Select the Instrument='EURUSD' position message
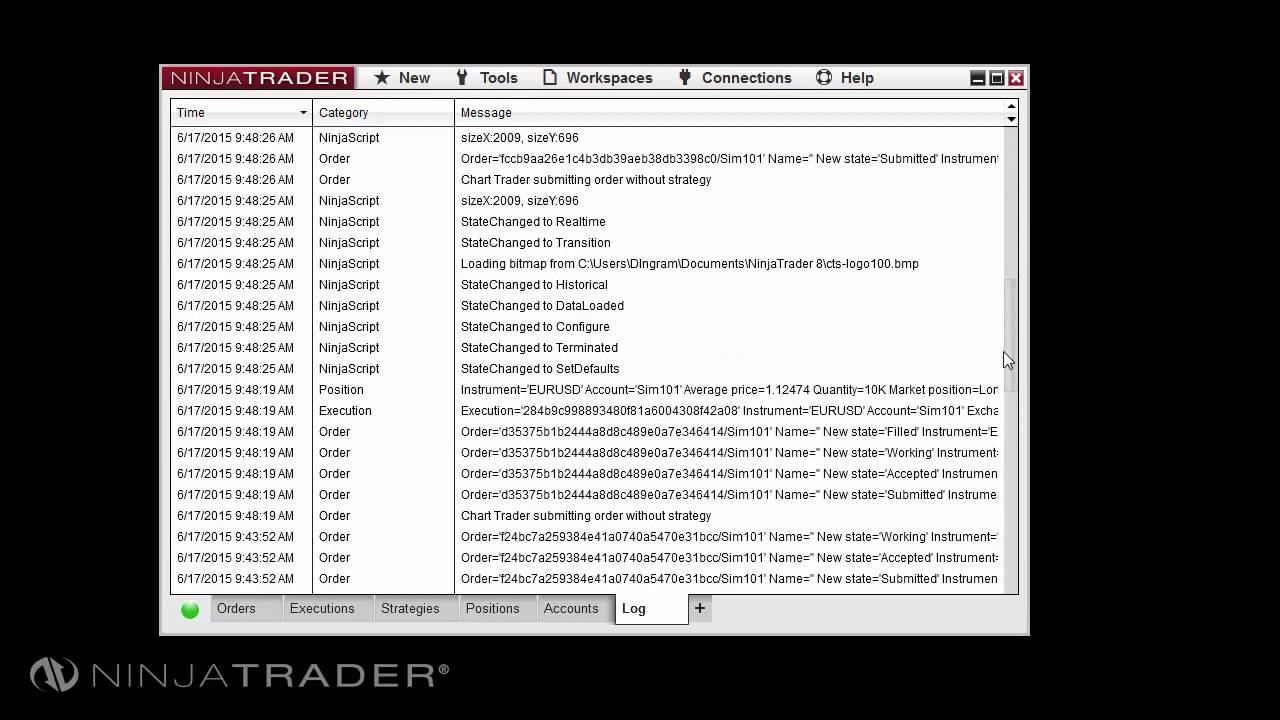Screen dimensions: 1280x720 [729, 390]
